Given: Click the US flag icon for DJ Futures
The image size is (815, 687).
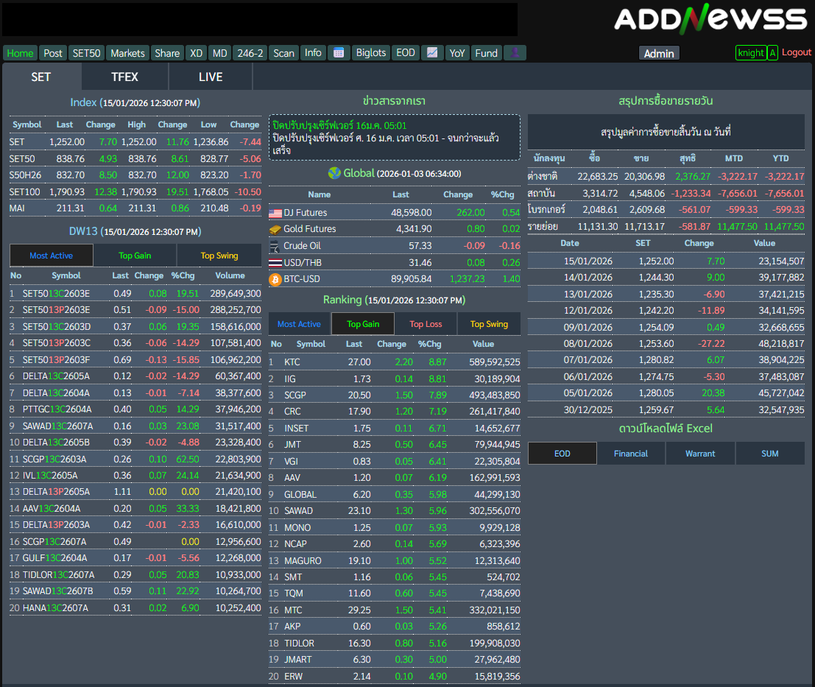Looking at the screenshot, I should tap(275, 213).
